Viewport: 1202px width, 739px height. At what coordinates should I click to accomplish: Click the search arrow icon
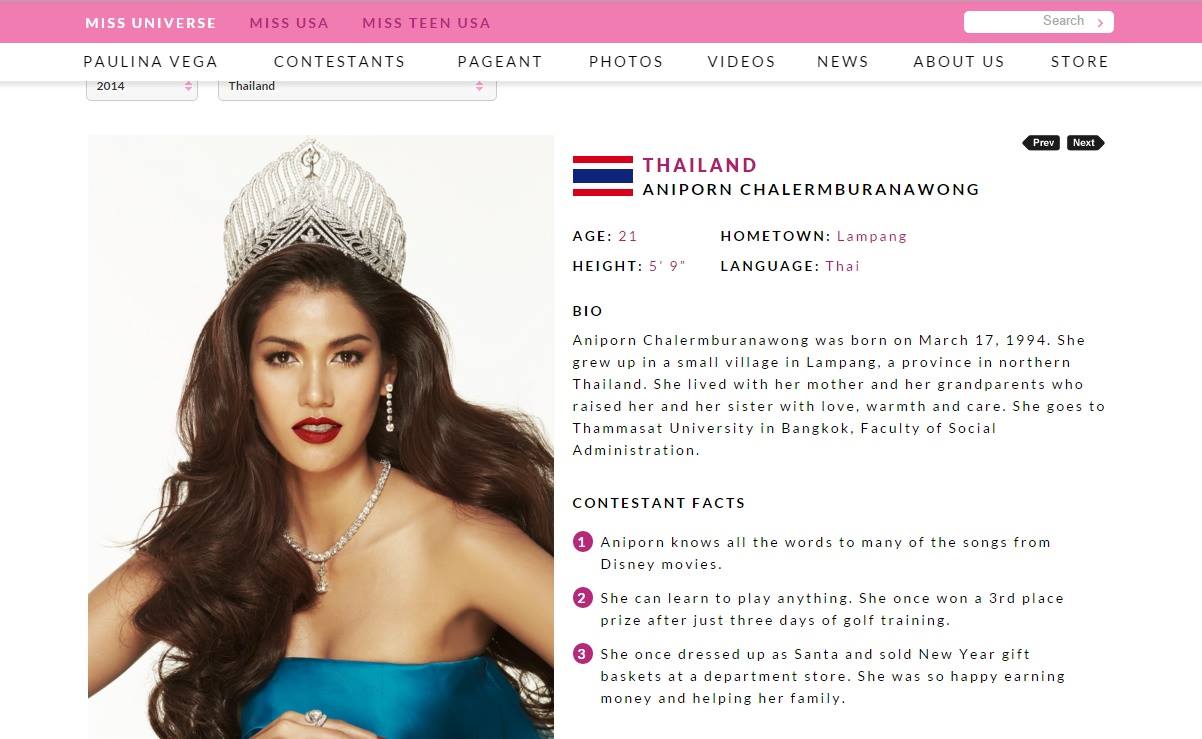(x=1100, y=22)
